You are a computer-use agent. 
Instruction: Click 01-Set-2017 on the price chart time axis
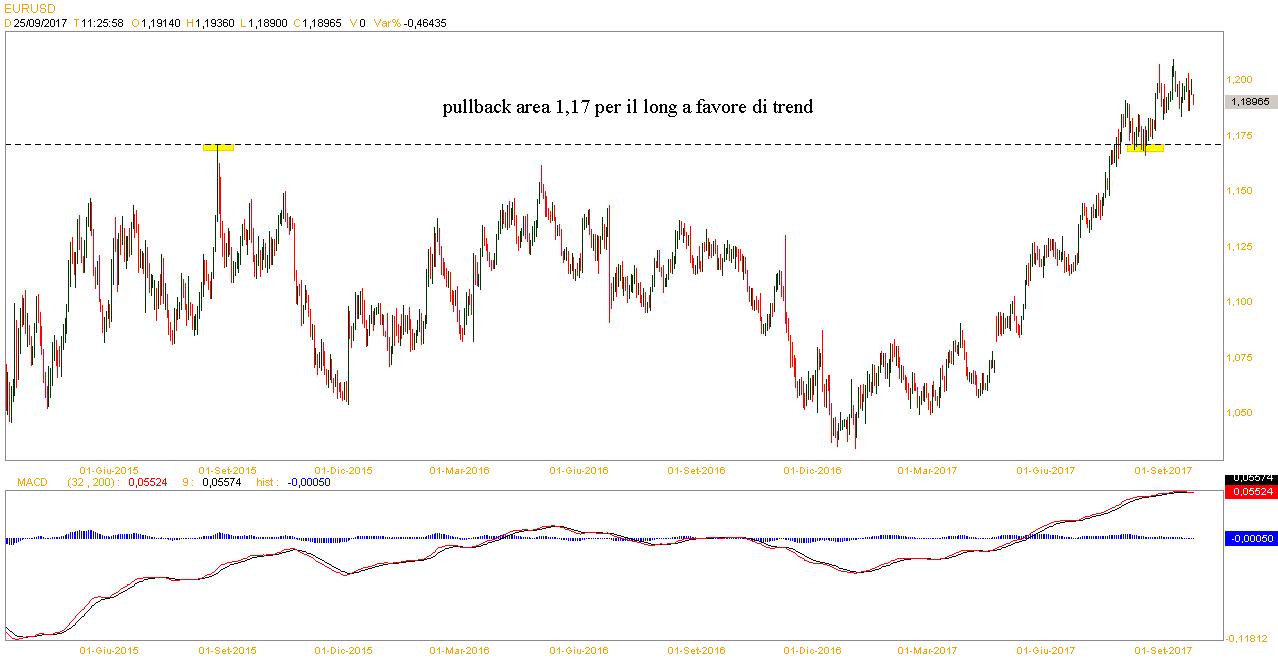tap(1163, 469)
